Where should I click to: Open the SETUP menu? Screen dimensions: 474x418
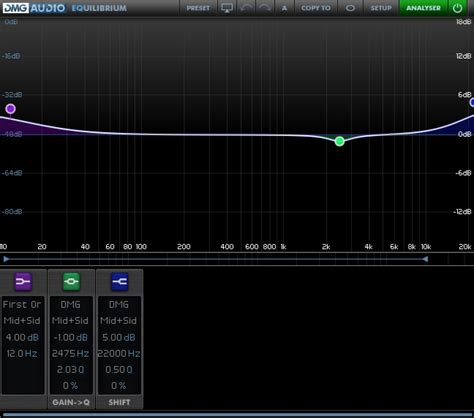(381, 8)
